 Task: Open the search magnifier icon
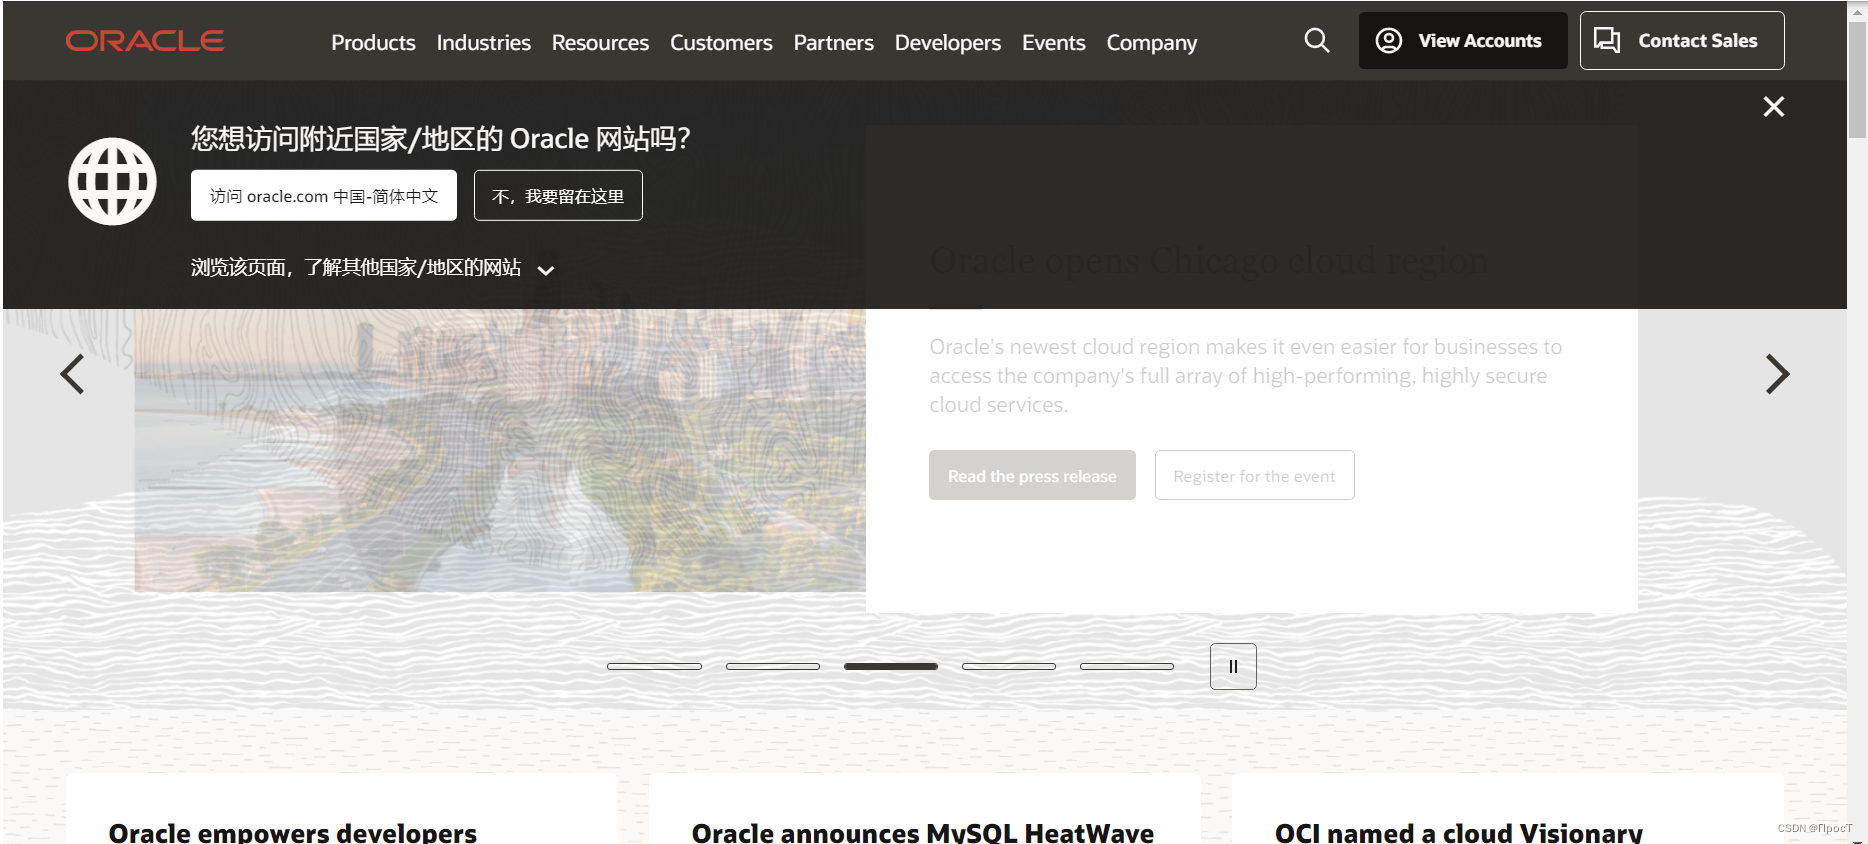[x=1317, y=41]
